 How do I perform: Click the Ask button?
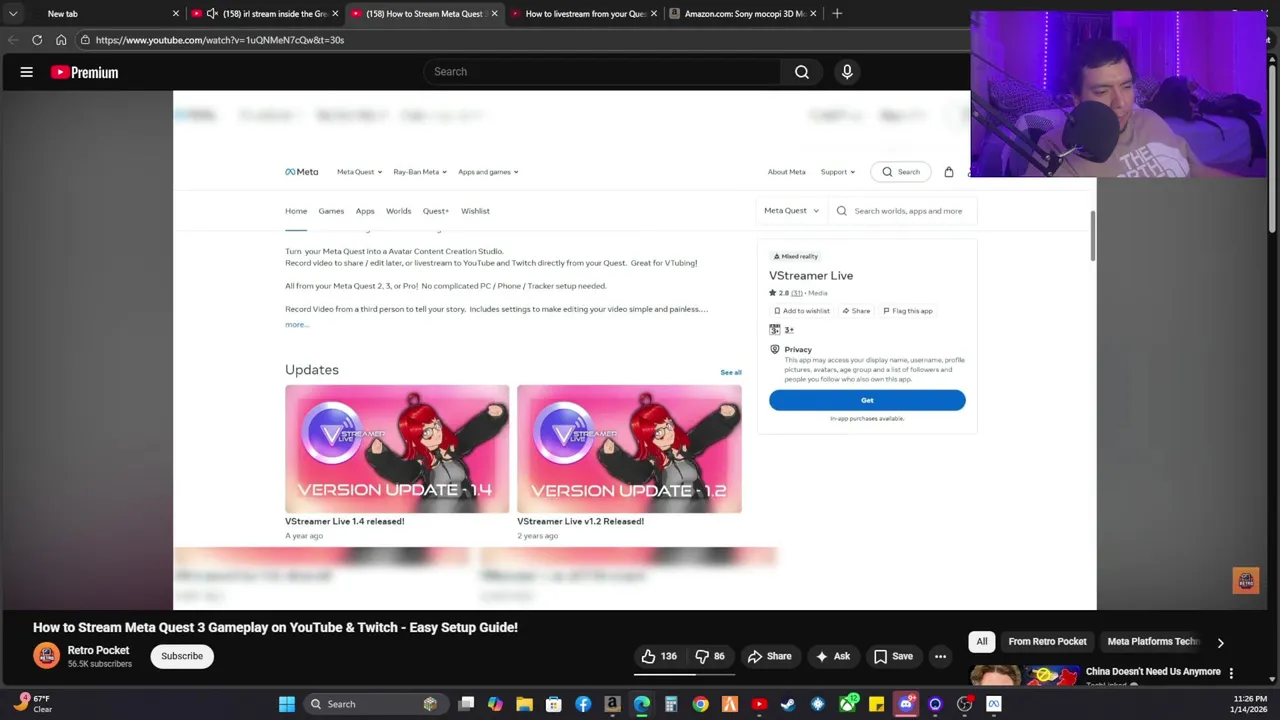832,656
